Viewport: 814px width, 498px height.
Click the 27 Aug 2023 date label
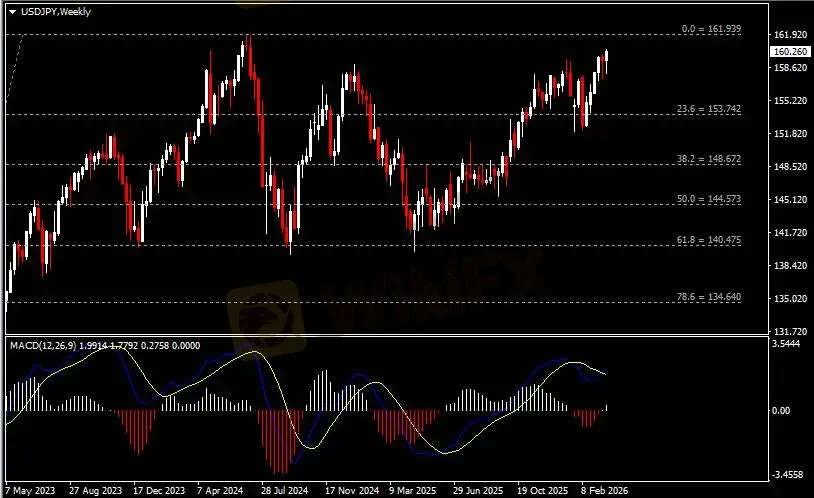point(95,490)
